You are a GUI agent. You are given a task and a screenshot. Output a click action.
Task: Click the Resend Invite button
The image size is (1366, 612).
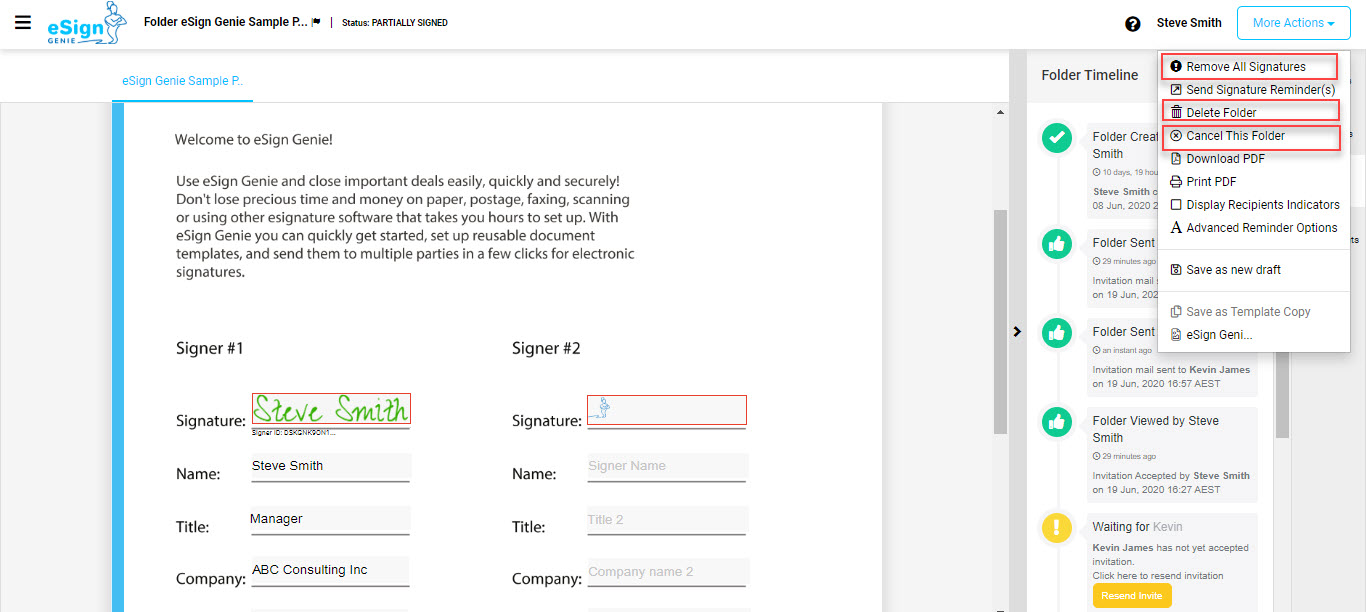point(1131,596)
